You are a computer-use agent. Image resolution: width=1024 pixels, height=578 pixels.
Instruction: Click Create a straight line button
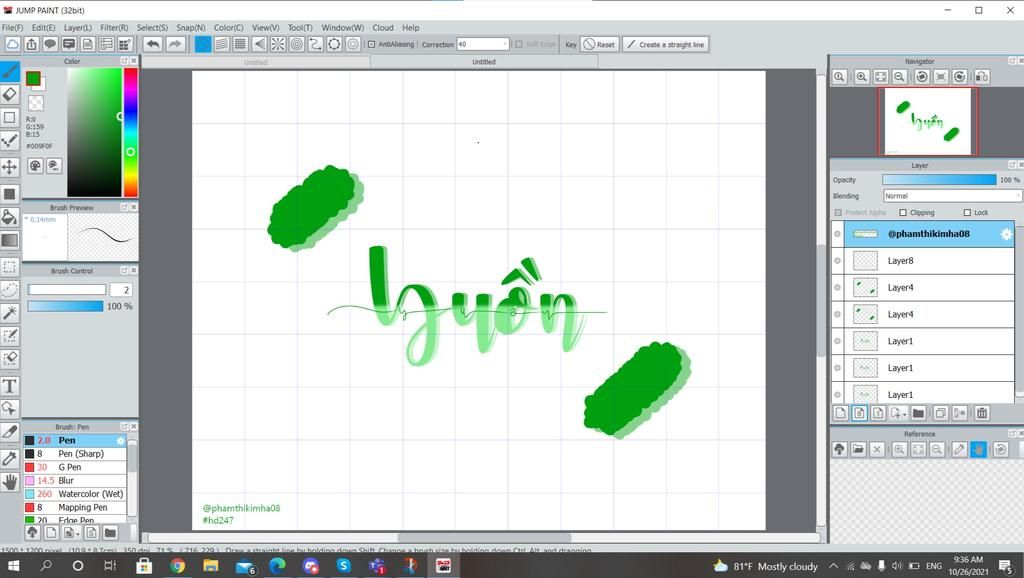[665, 44]
